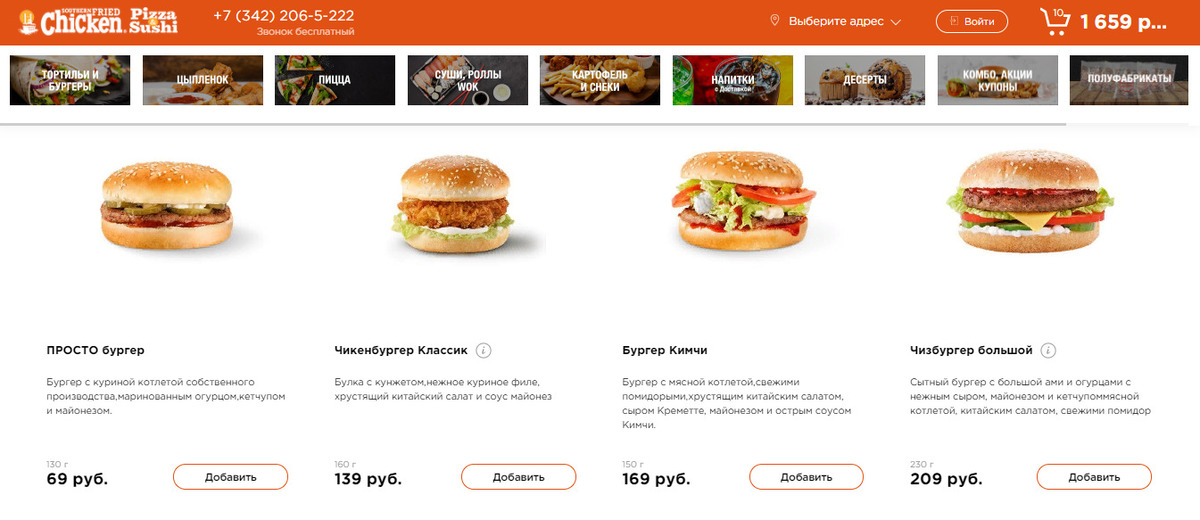Show info for Чикенбургер Классик

click(x=483, y=350)
